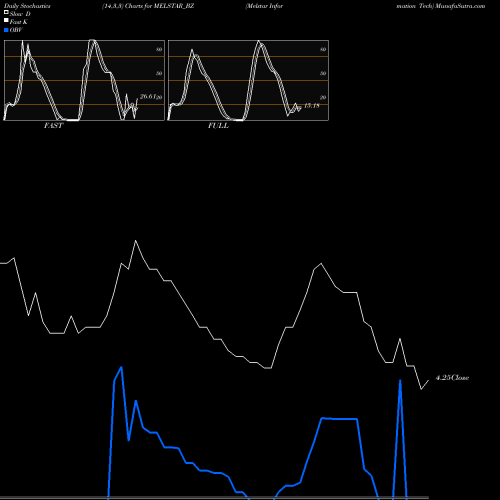Select the 'Daily Stochastics' title text
This screenshot has width=500, height=500.
[x=26, y=6]
